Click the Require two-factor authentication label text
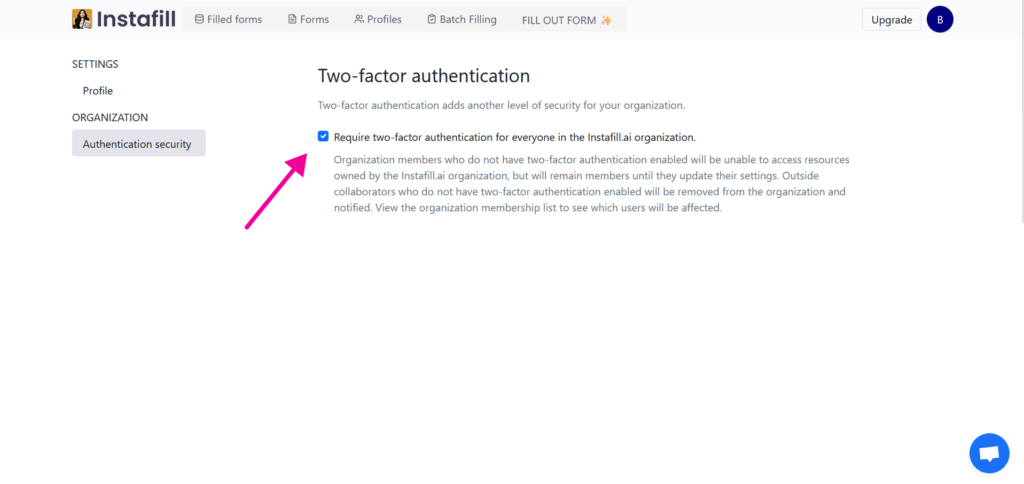The image size is (1024, 484). click(x=515, y=137)
